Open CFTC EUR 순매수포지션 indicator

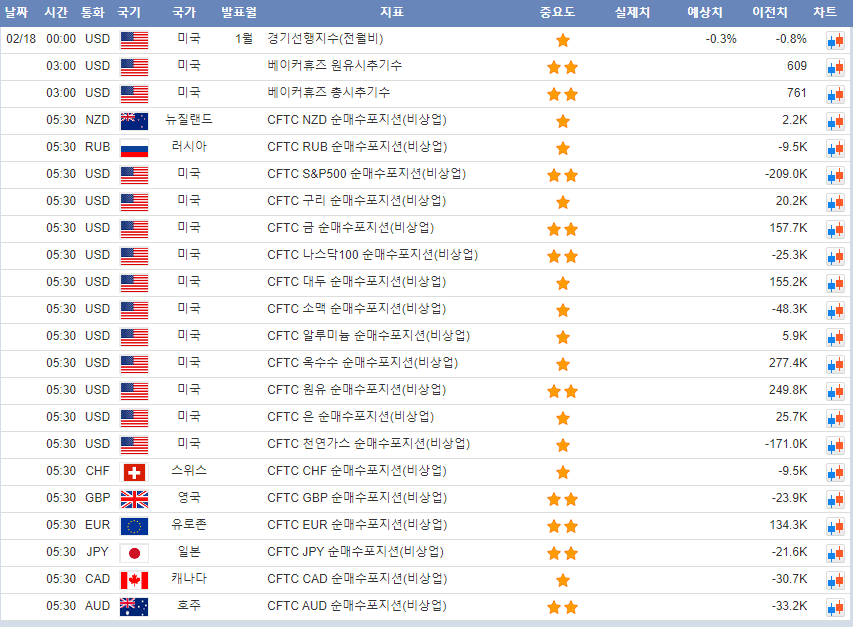357,525
